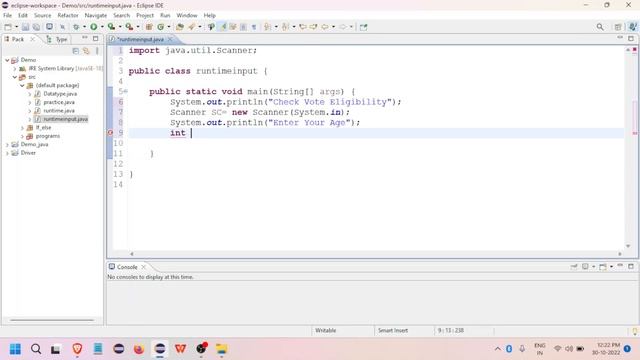640x360 pixels.
Task: Click the Search flashlight toolbar icon
Action: tap(191, 27)
